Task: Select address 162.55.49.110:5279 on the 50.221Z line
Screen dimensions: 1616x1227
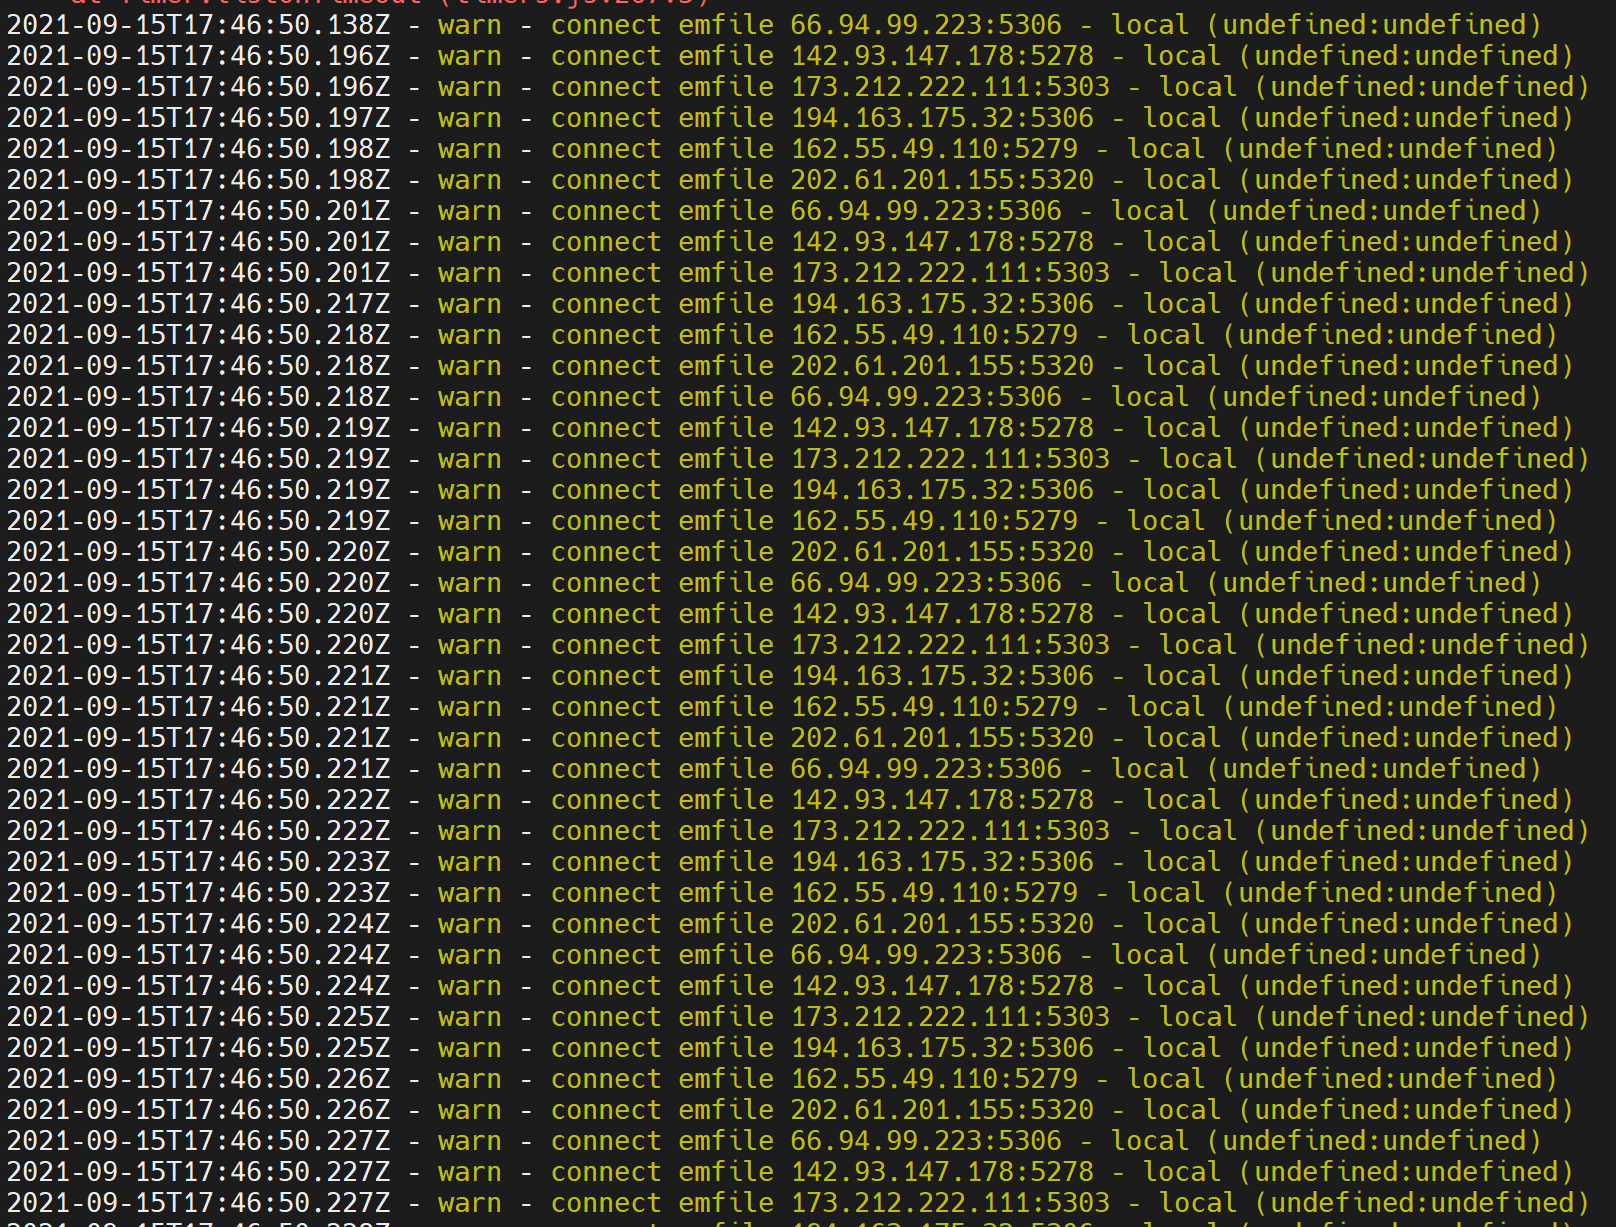Action: [x=934, y=707]
